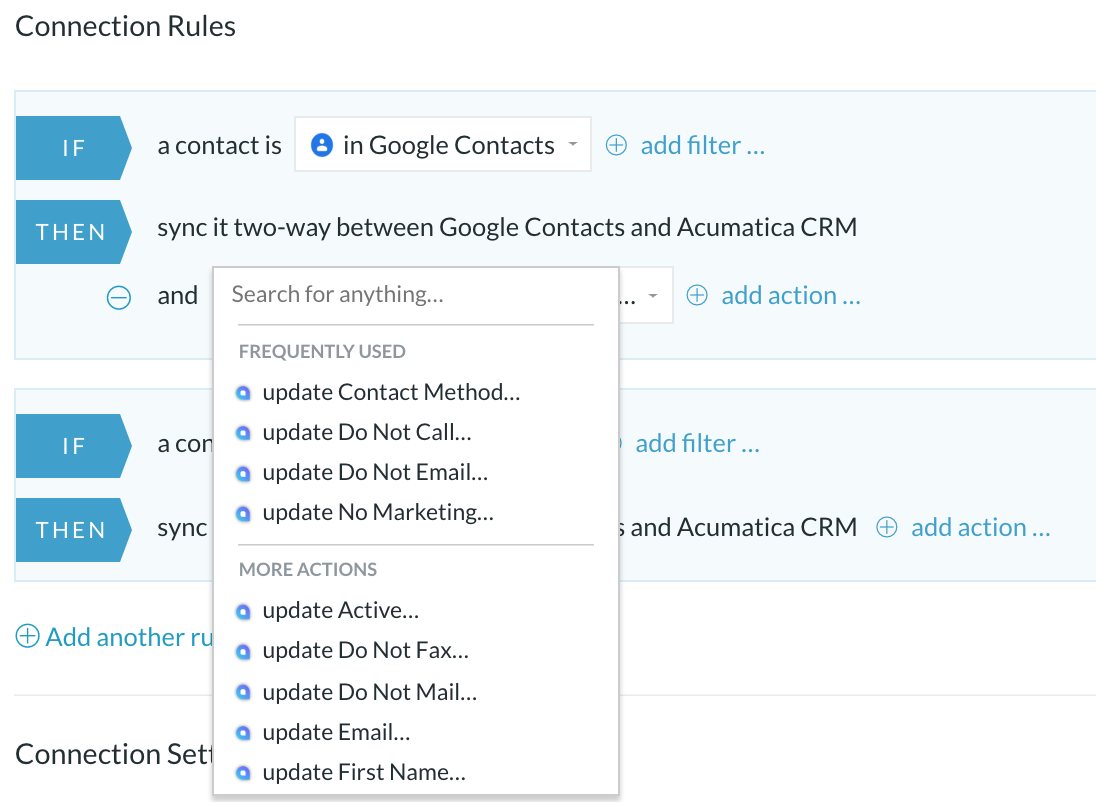This screenshot has width=1096, height=802.
Task: Click the plus icon beside second-rule 'add action'
Action: tap(887, 527)
